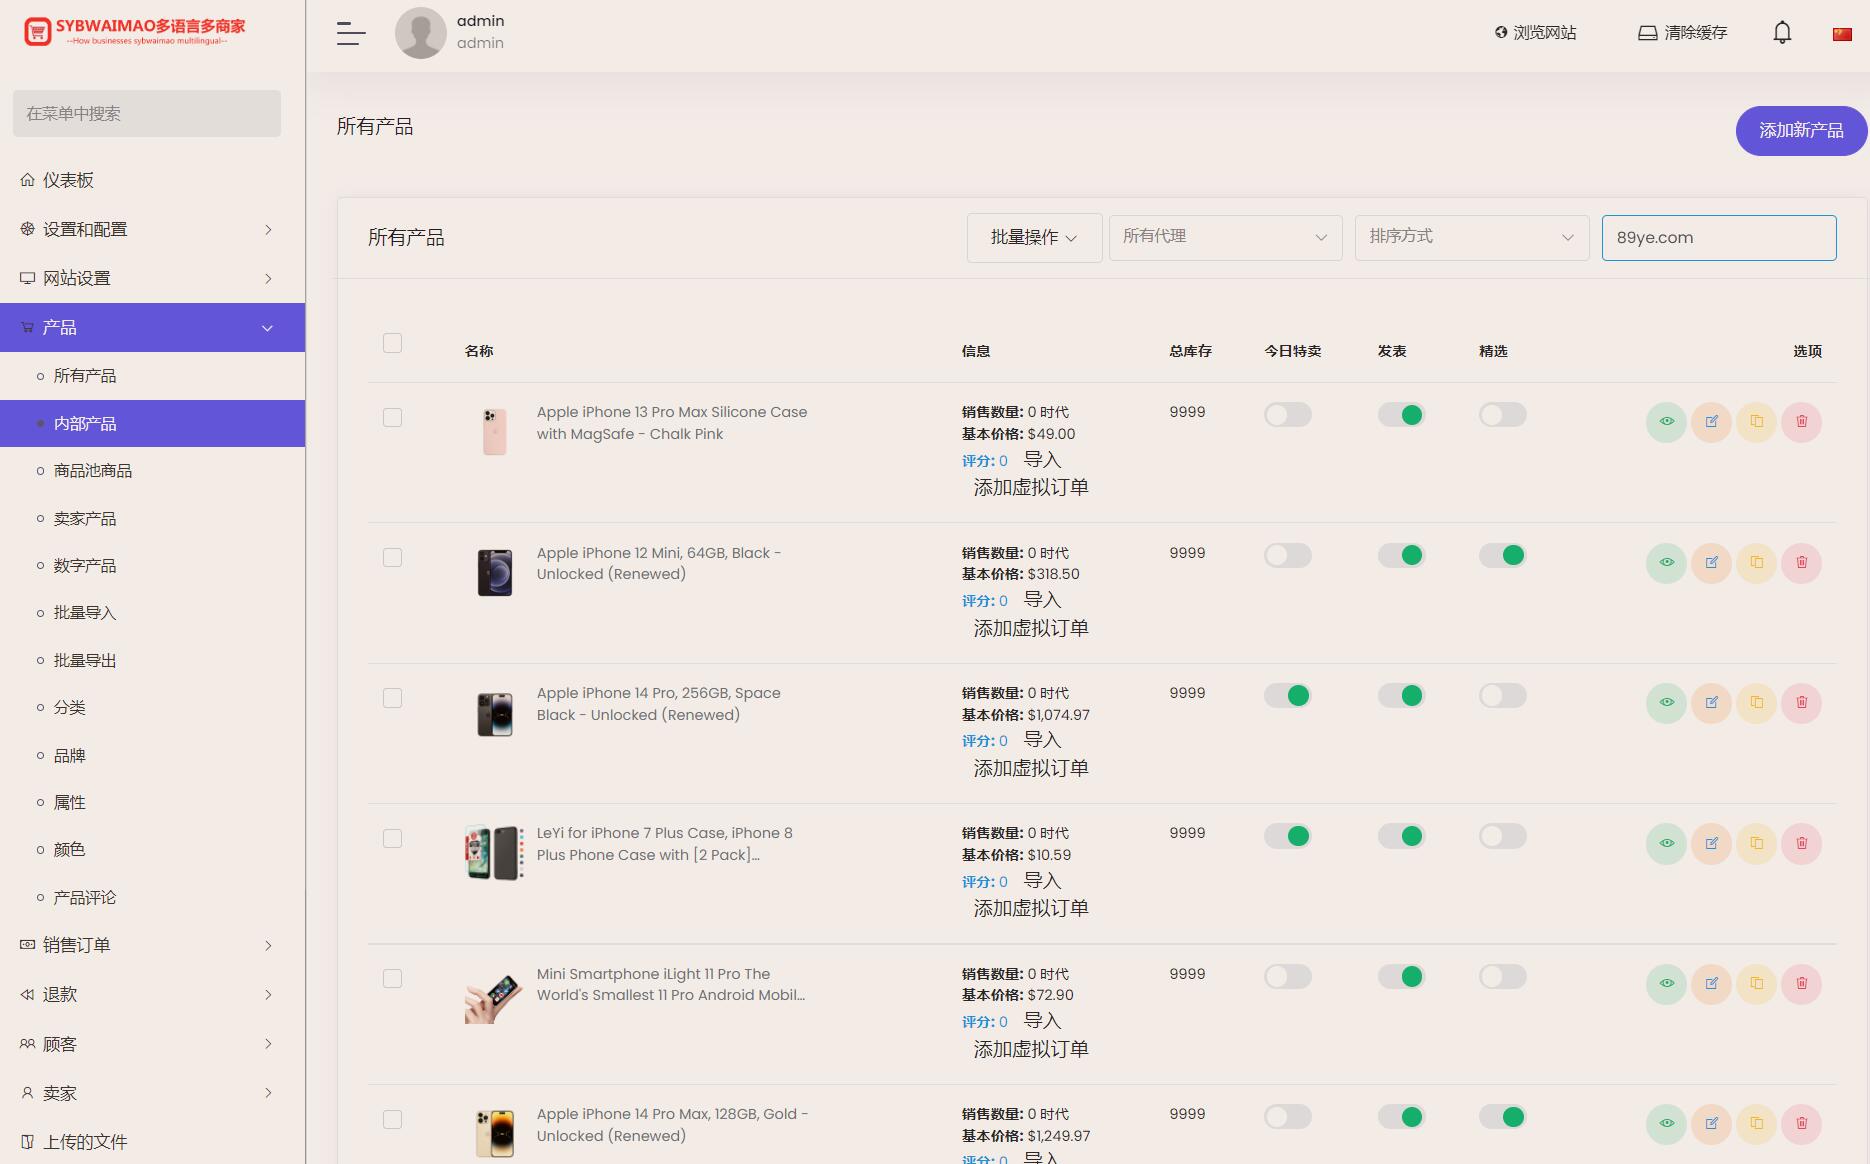The height and width of the screenshot is (1164, 1870).
Task: Check the iPhone 12 Mini row checkbox
Action: click(392, 557)
